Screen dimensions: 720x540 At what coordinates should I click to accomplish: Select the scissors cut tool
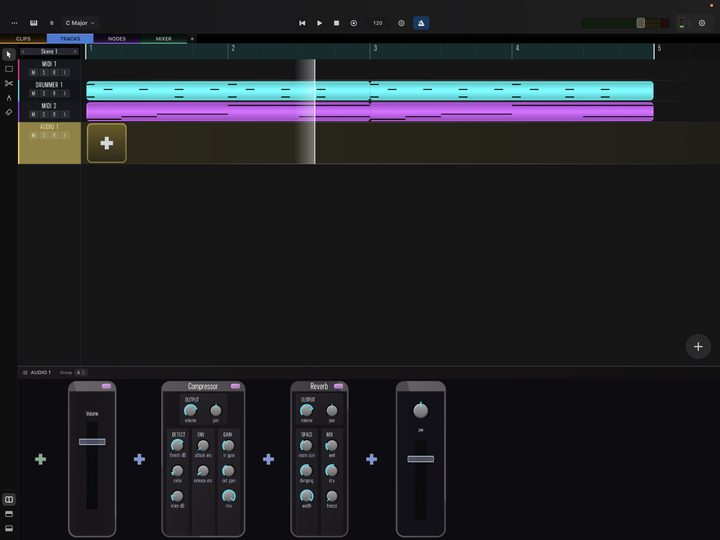(x=9, y=83)
